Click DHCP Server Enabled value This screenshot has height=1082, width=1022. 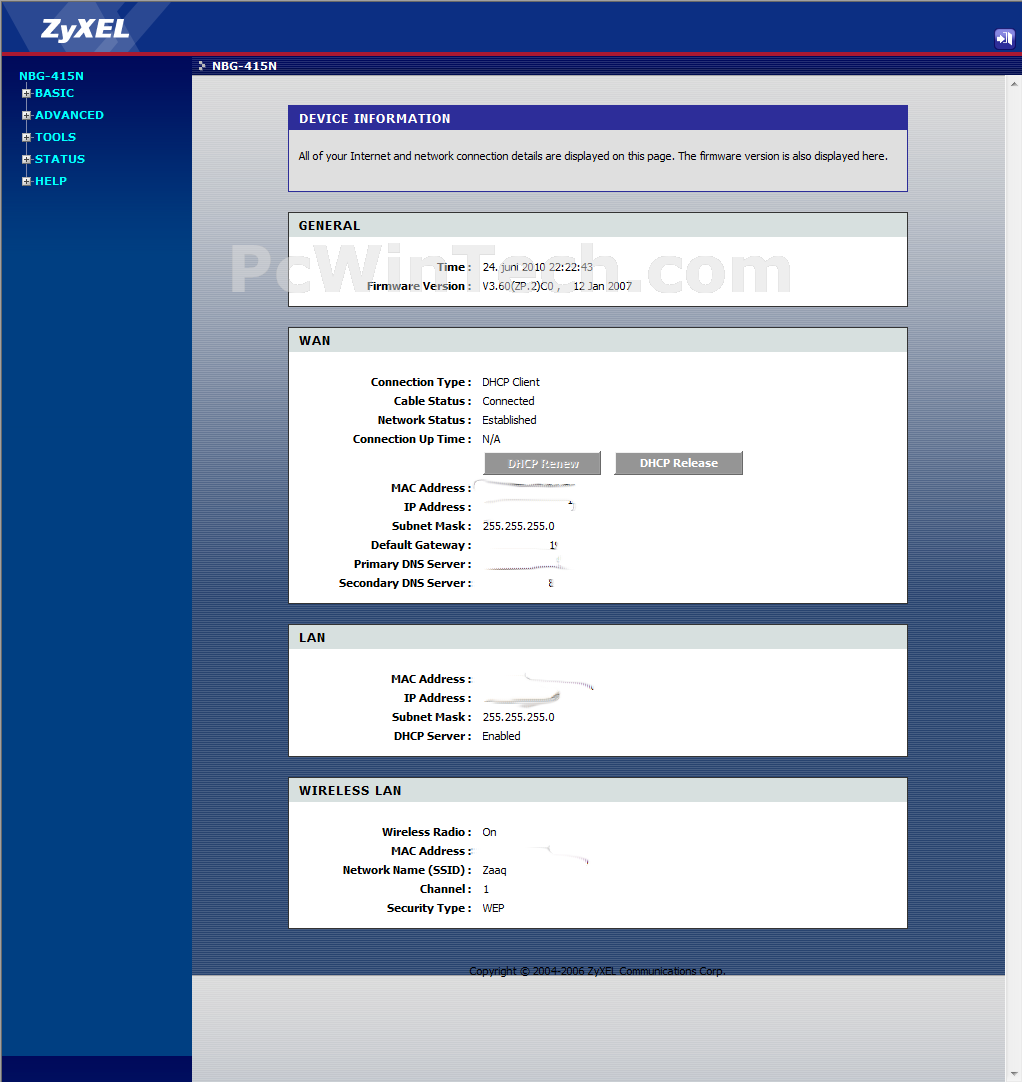501,736
